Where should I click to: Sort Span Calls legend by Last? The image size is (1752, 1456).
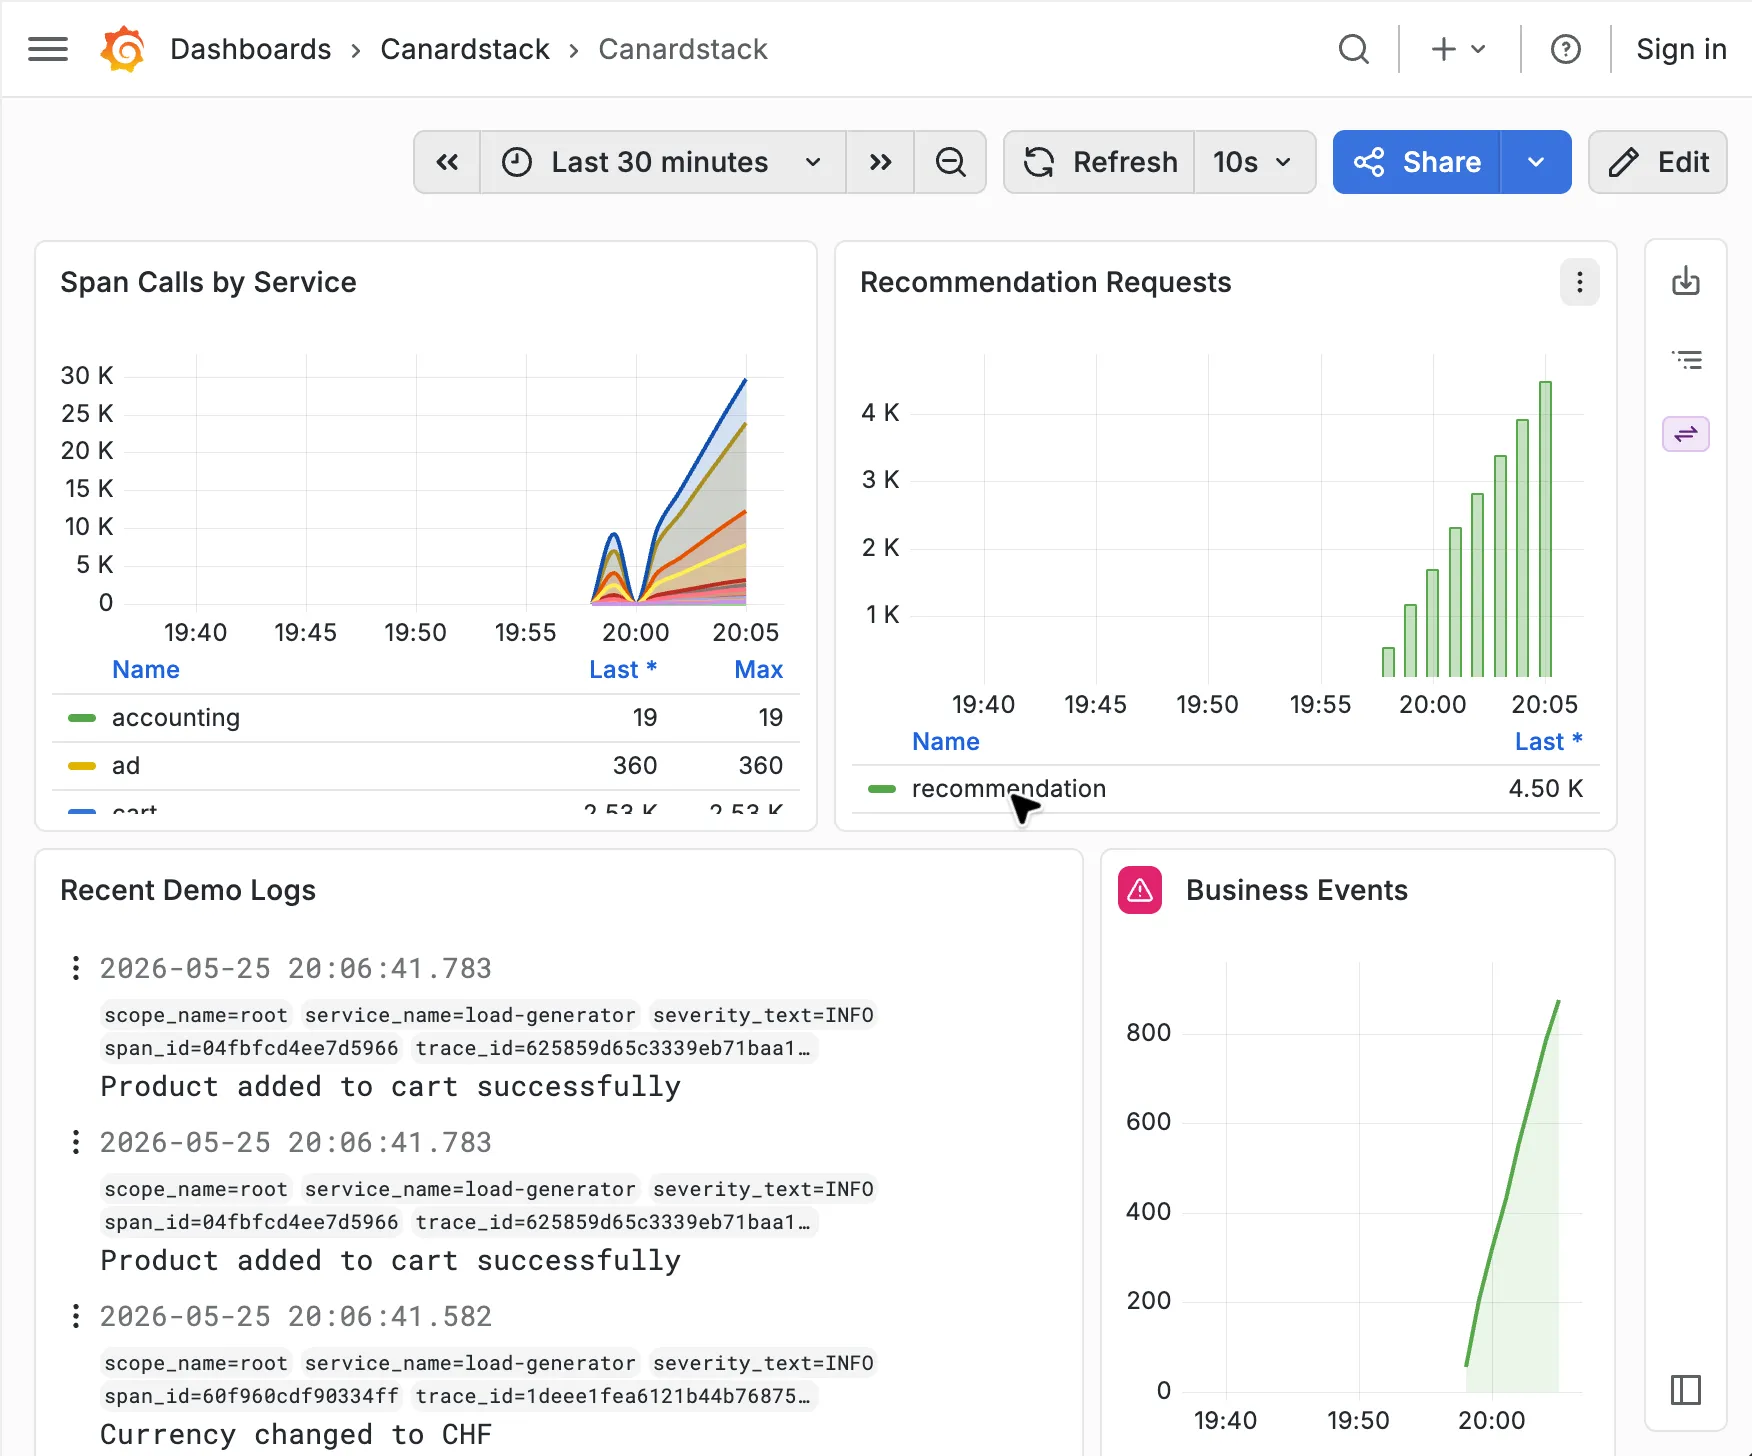point(622,670)
